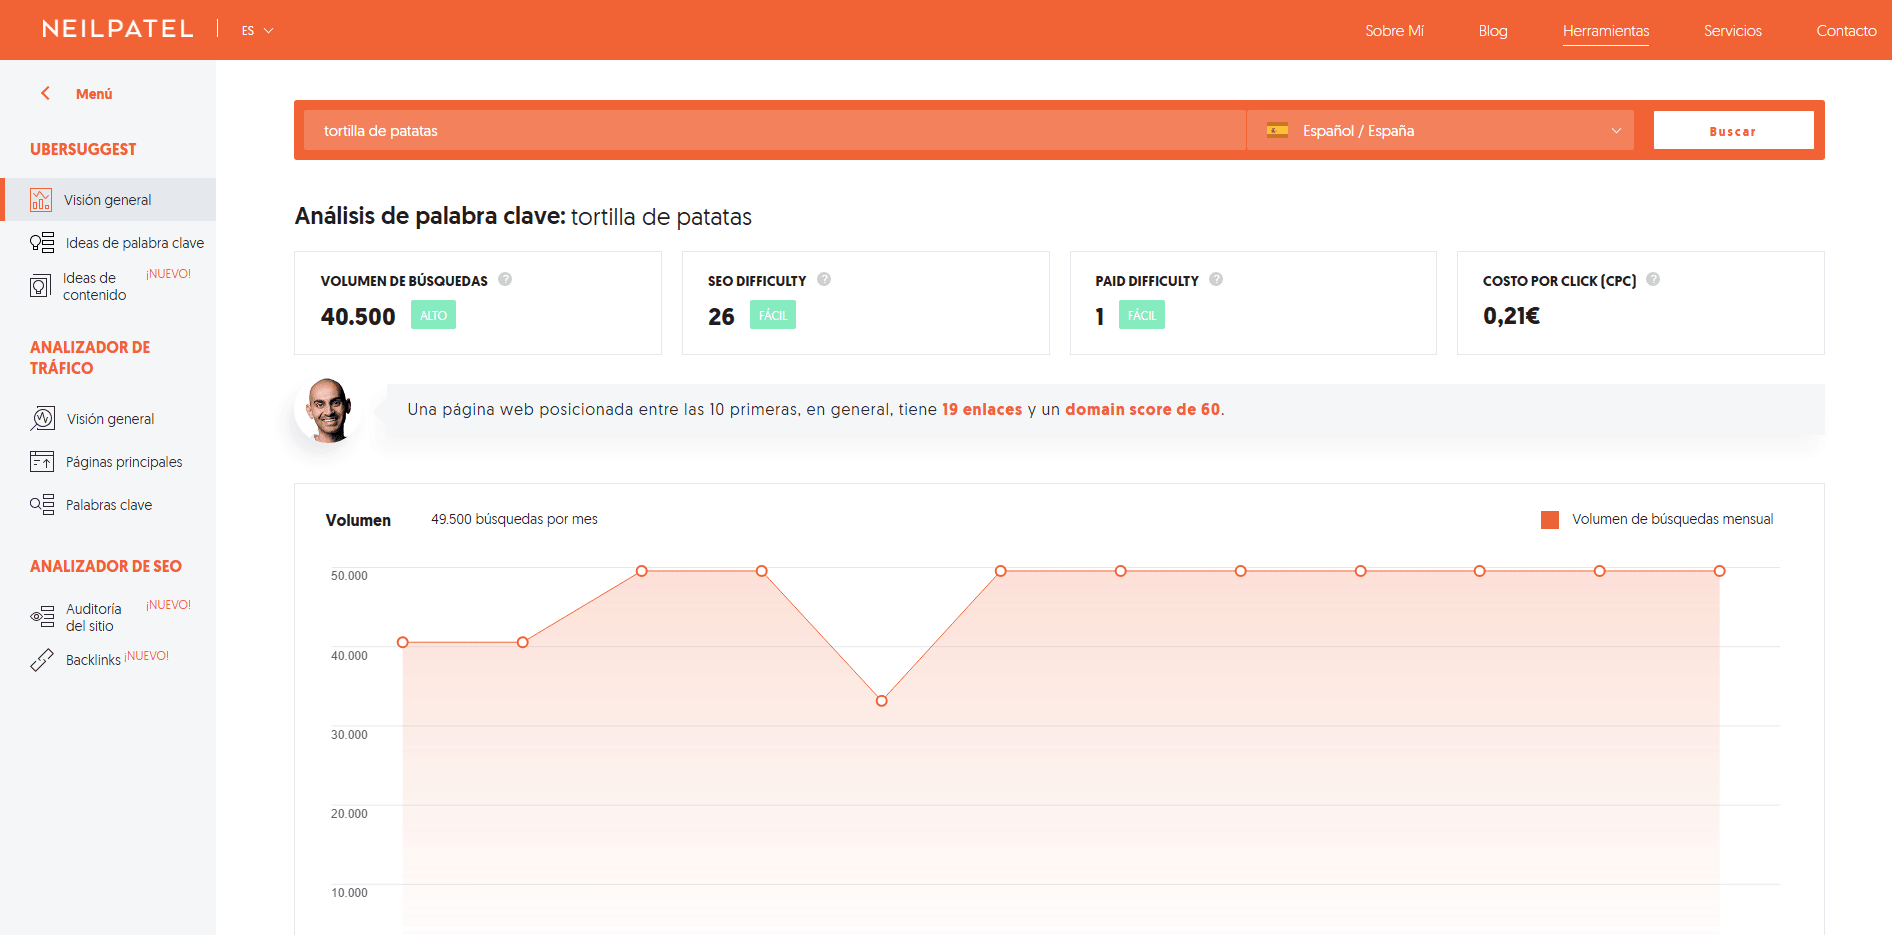Screen dimensions: 1892x935
Task: Click '49.500 búsquedas por mes' text
Action: [514, 519]
